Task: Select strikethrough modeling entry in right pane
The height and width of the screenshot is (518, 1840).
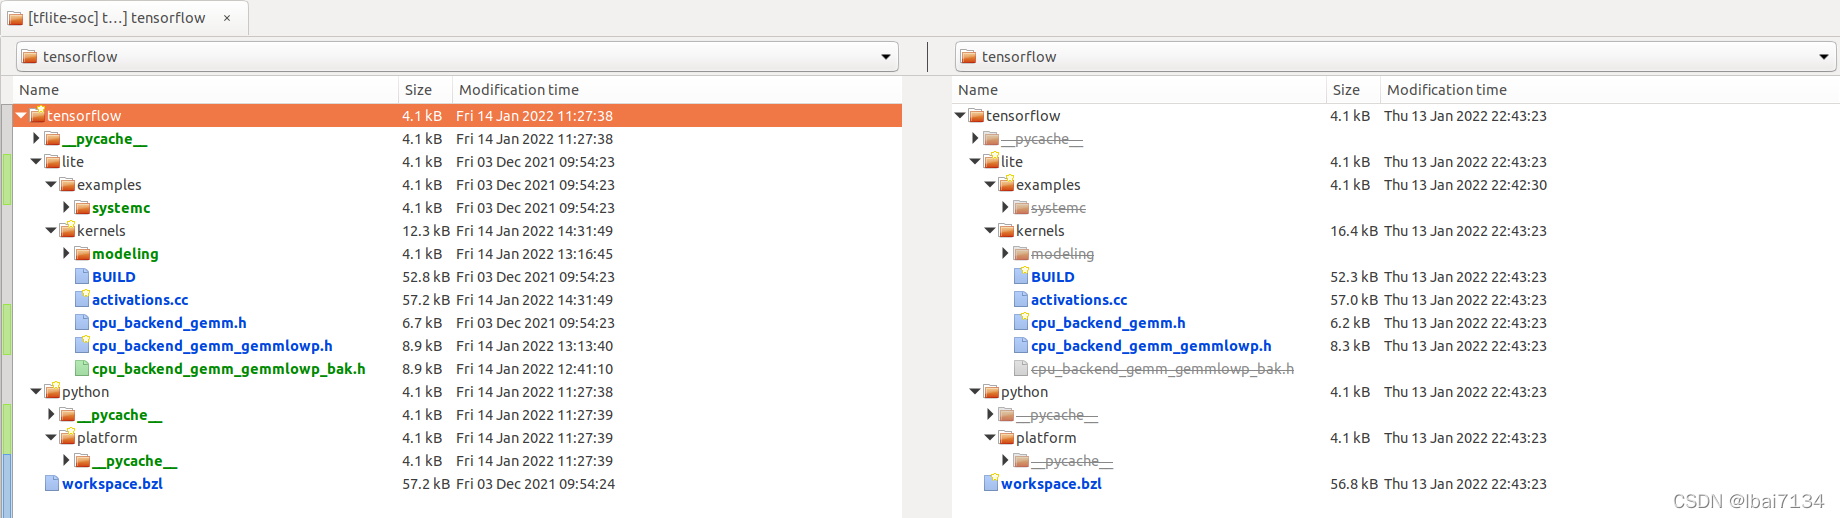Action: coord(1062,253)
